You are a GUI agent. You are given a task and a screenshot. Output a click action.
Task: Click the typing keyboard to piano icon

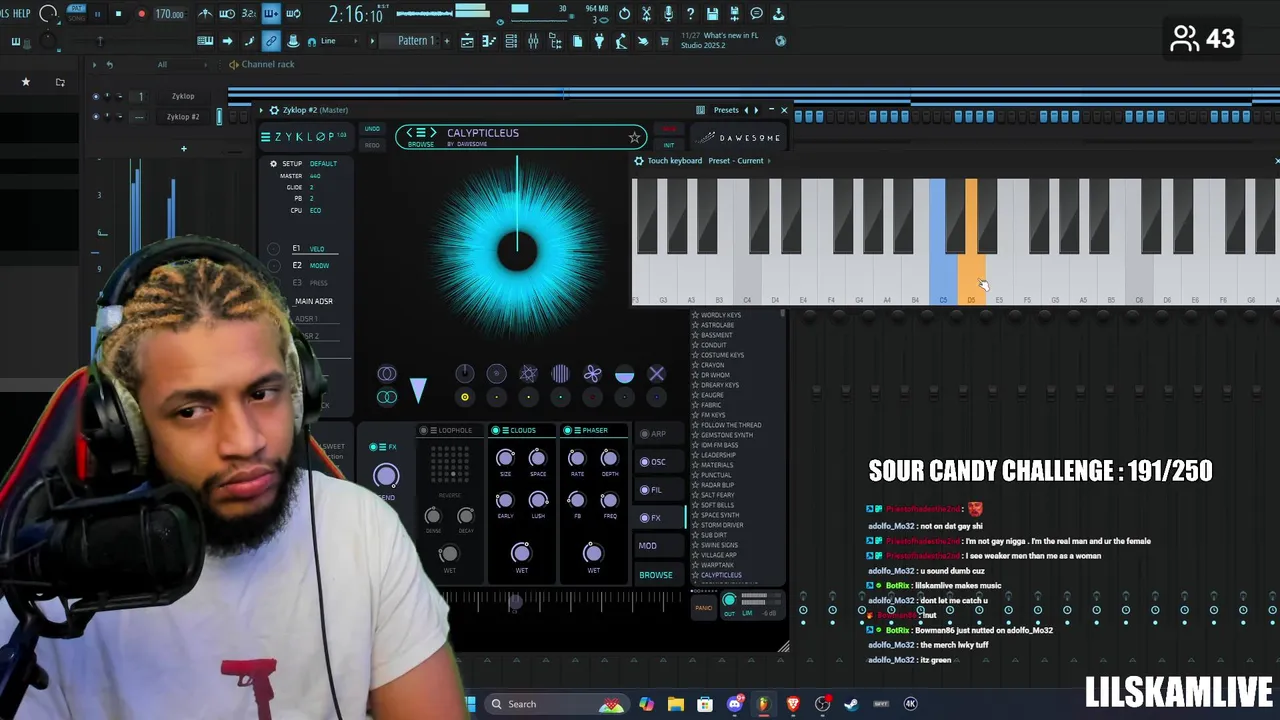point(205,41)
